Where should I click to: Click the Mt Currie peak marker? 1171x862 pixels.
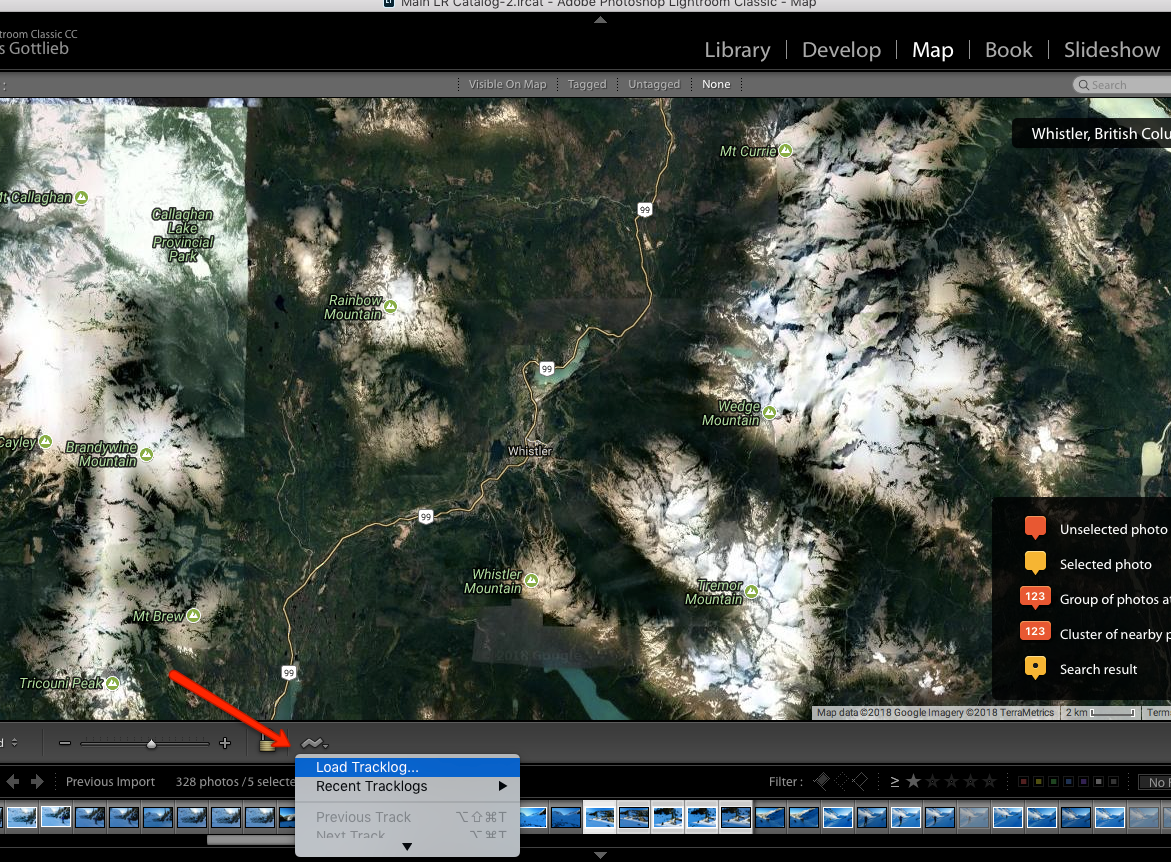[786, 151]
